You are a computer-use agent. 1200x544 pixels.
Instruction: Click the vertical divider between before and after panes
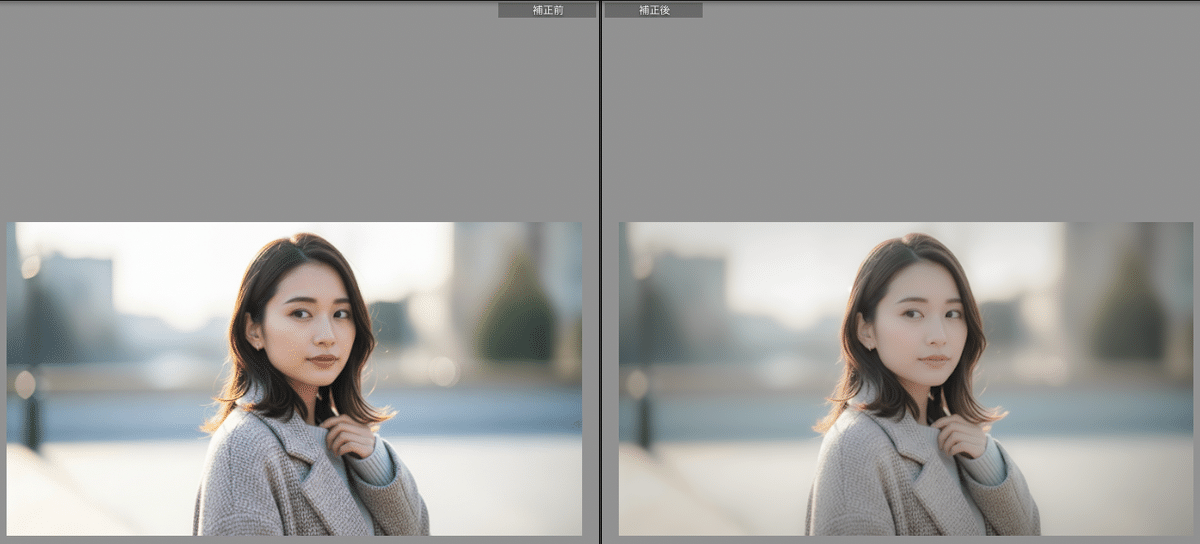tap(600, 272)
